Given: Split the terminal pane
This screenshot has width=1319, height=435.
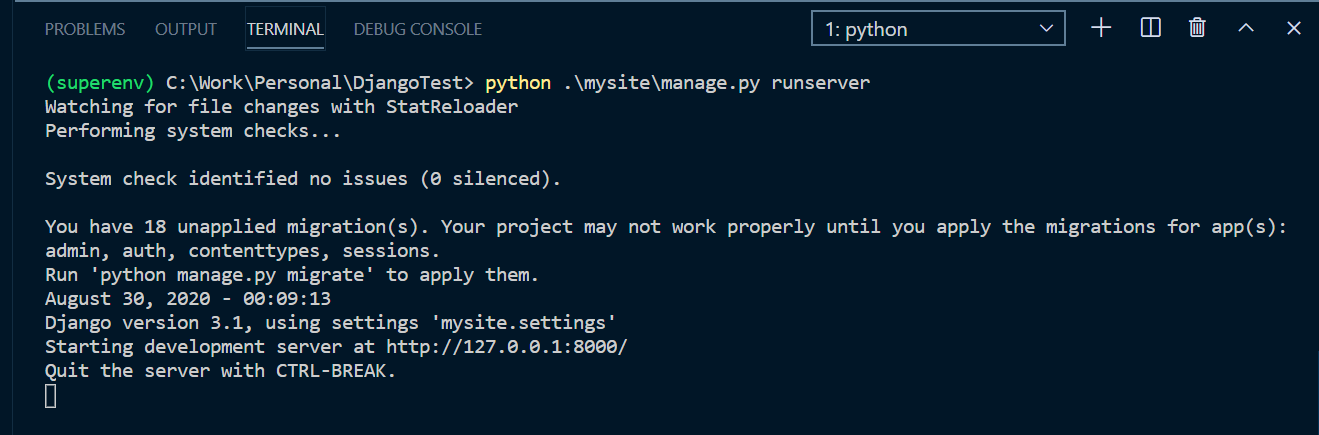Looking at the screenshot, I should pos(1150,28).
